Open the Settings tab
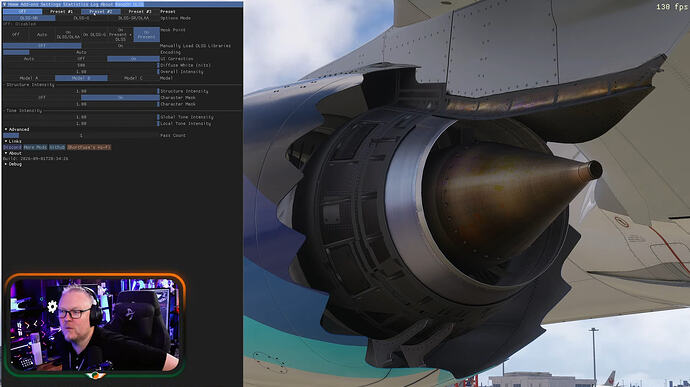 51,4
